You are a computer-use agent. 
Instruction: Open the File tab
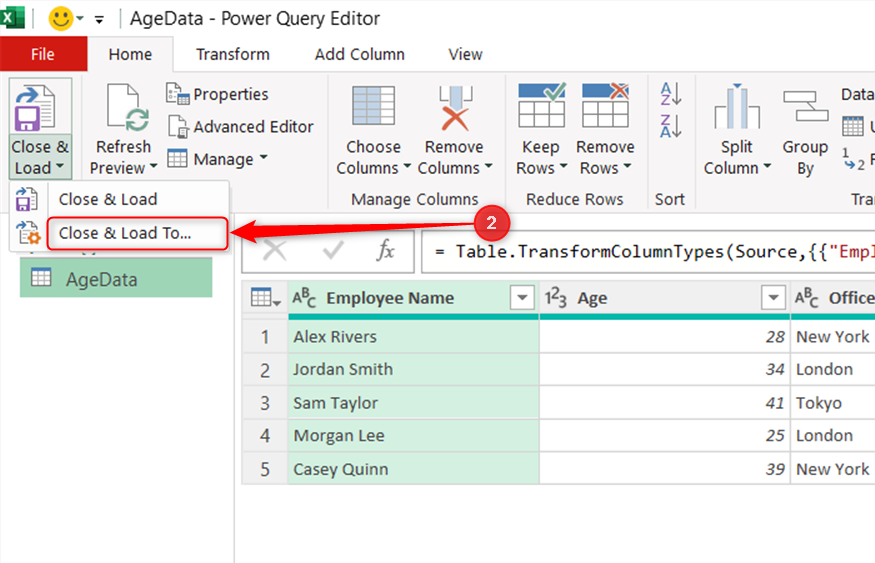(x=43, y=54)
